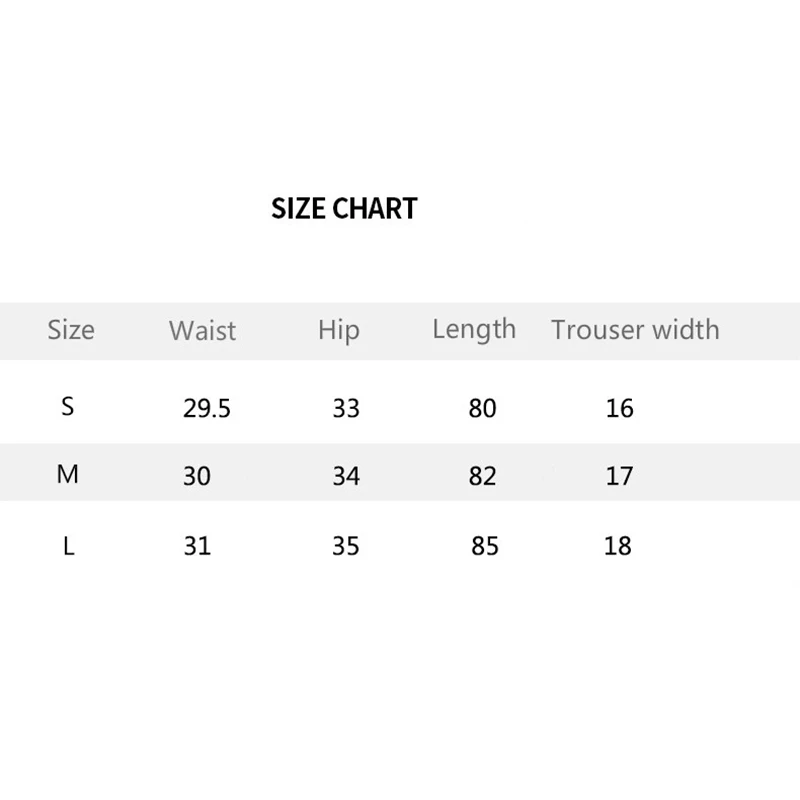Select trouser width value 18

[619, 546]
